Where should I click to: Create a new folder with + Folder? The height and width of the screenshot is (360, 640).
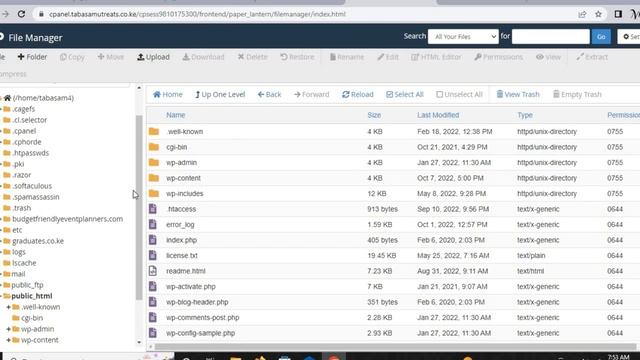pos(32,57)
